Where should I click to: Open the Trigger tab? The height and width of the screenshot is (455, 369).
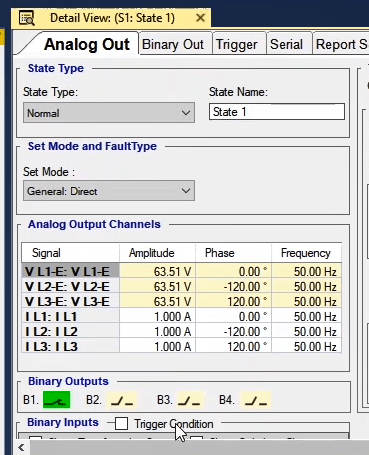point(237,44)
